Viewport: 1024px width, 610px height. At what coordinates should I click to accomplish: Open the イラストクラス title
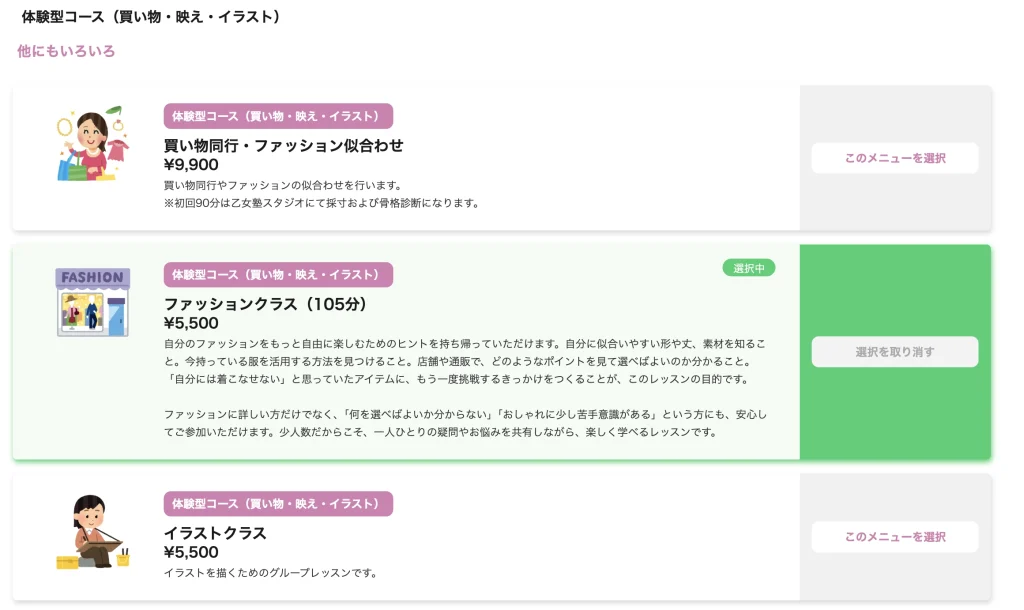click(215, 533)
